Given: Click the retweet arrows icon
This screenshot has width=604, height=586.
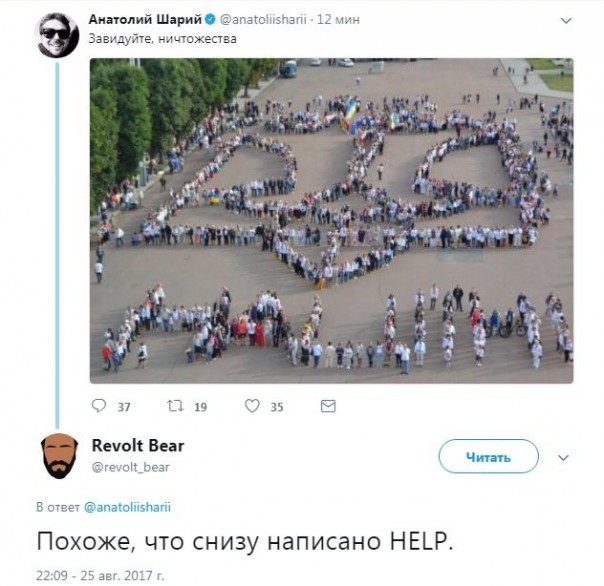Looking at the screenshot, I should click(x=175, y=406).
